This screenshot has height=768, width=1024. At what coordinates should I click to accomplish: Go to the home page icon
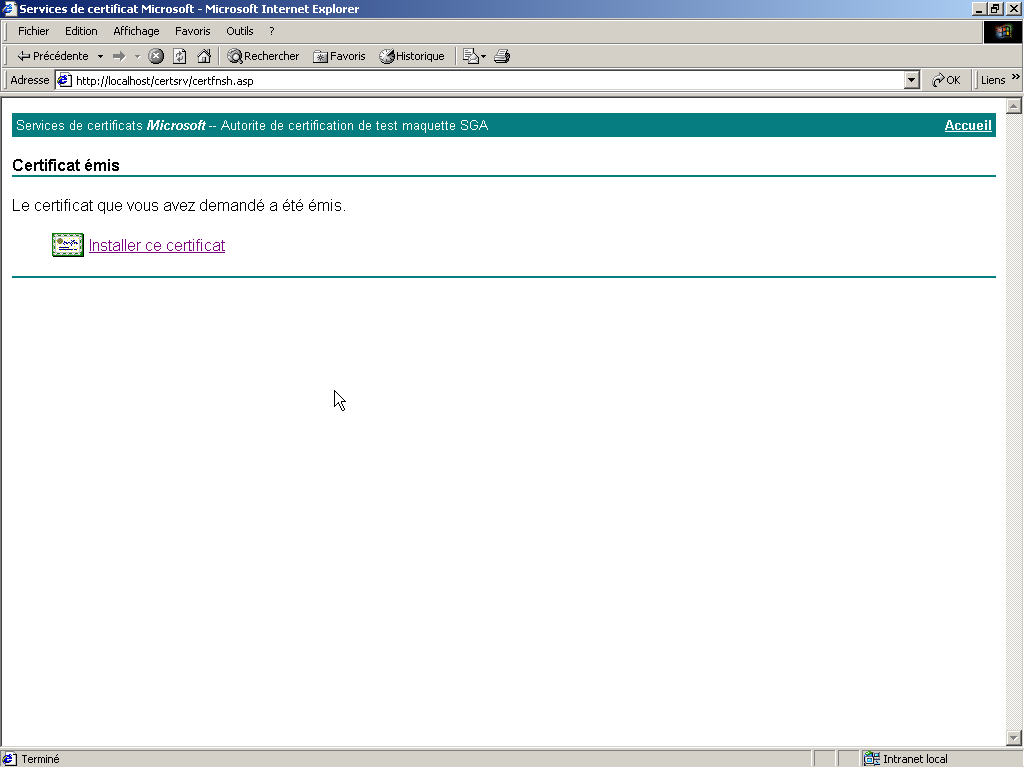pos(204,56)
